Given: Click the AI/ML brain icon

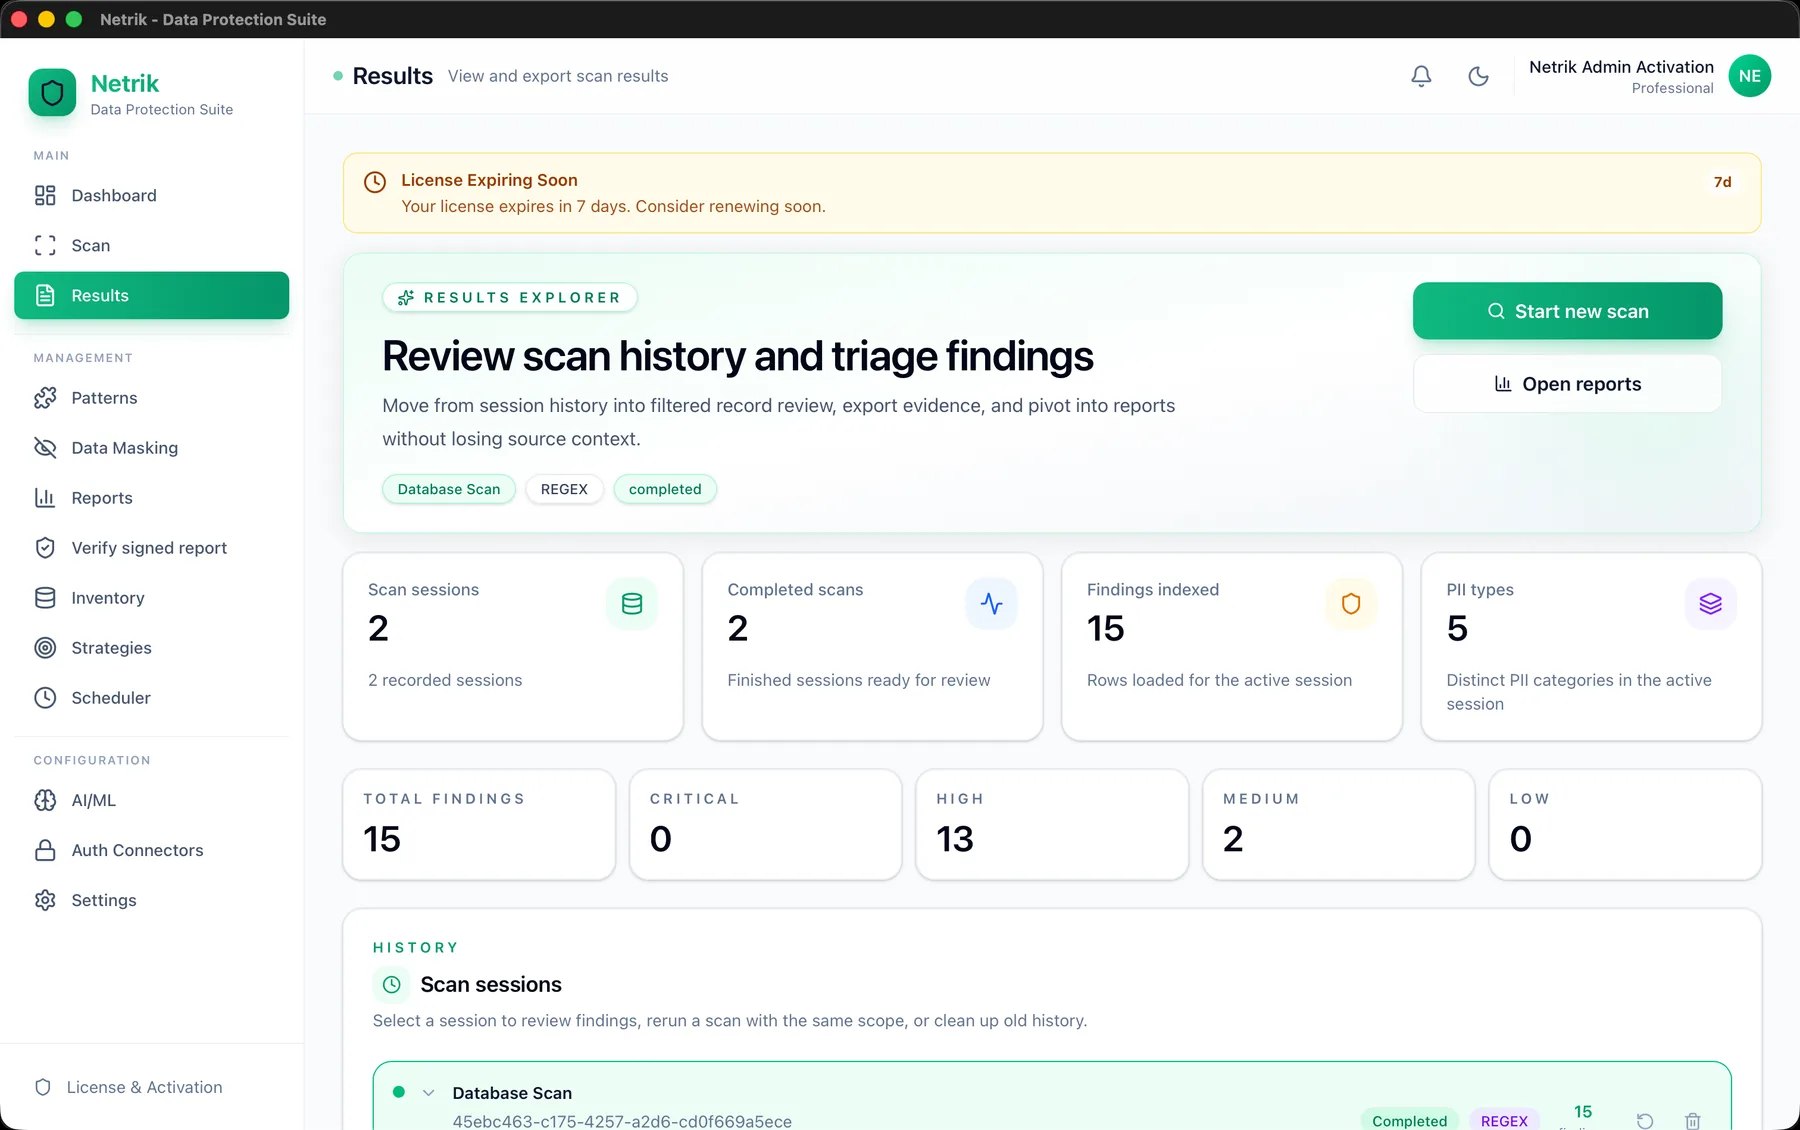Looking at the screenshot, I should pyautogui.click(x=45, y=800).
